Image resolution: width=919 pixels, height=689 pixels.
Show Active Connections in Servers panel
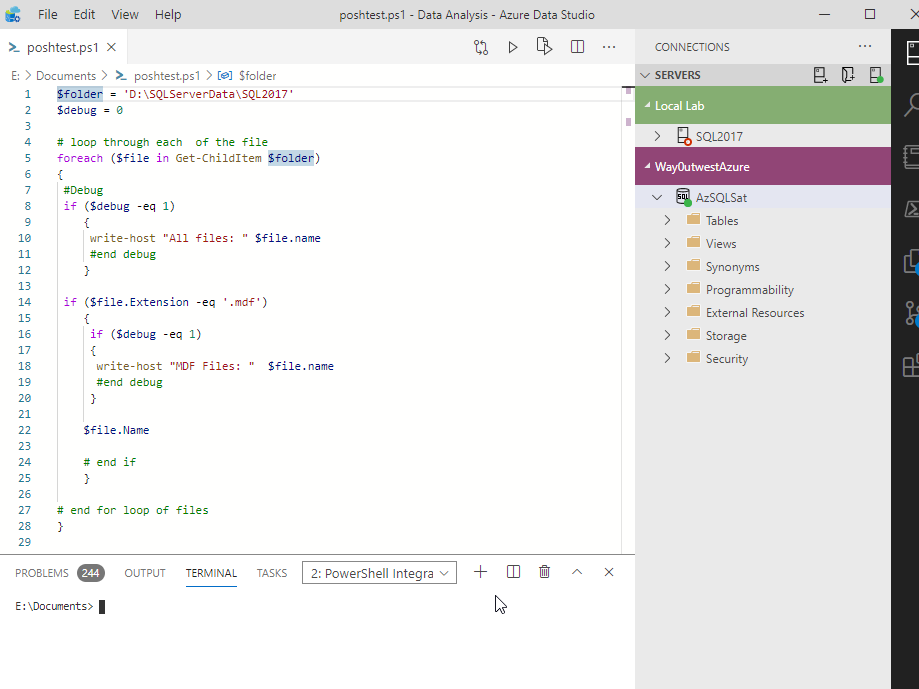pyautogui.click(x=876, y=75)
